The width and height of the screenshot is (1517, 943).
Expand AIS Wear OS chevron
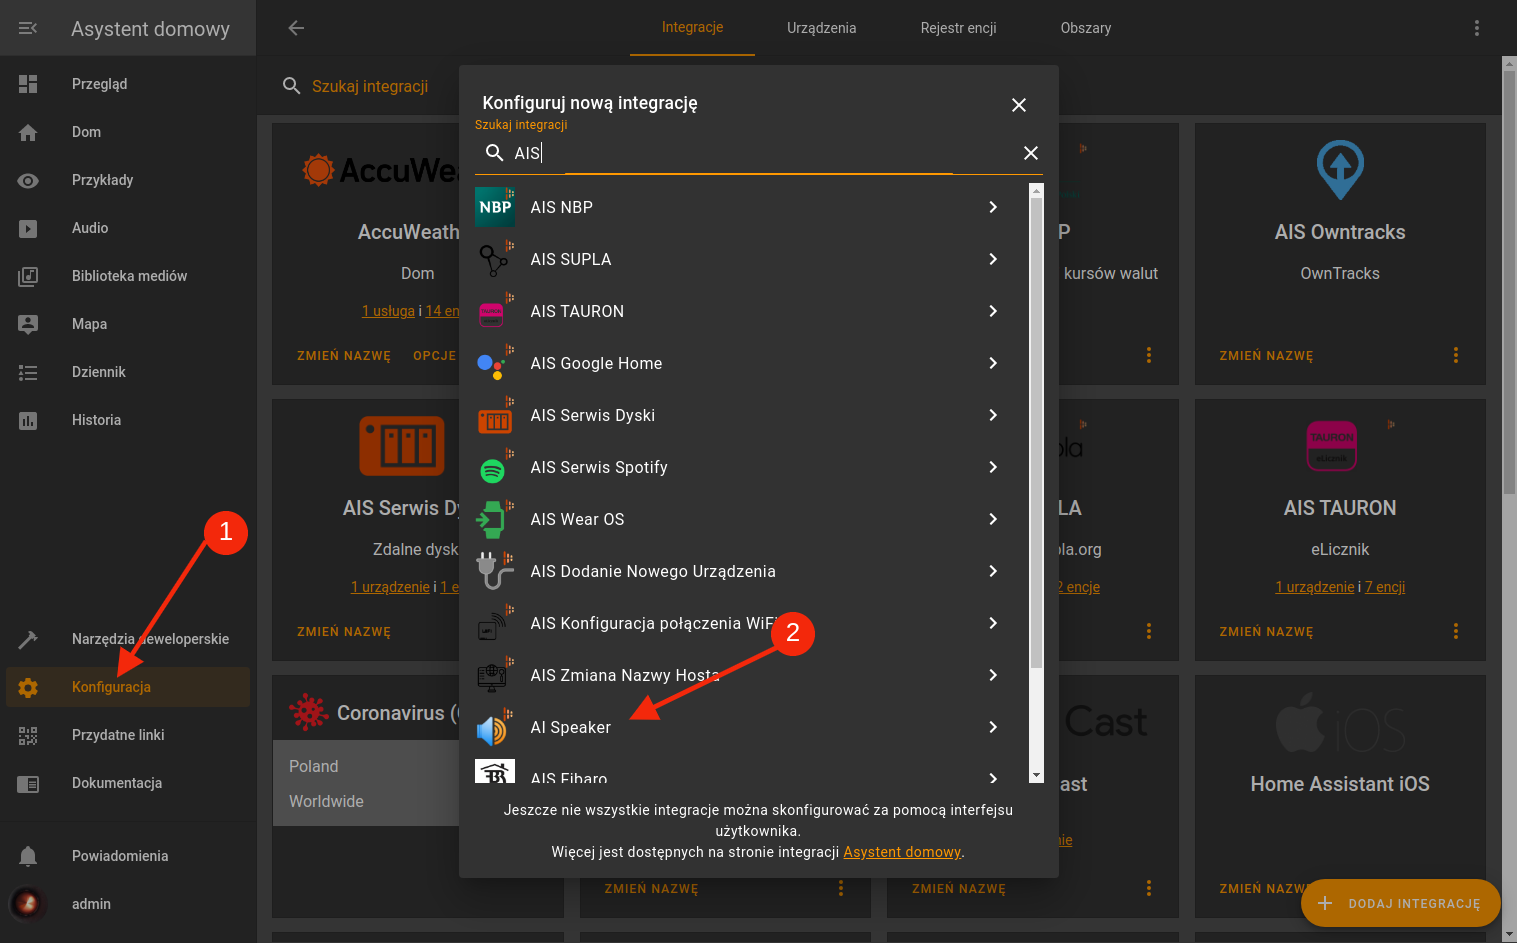993,519
